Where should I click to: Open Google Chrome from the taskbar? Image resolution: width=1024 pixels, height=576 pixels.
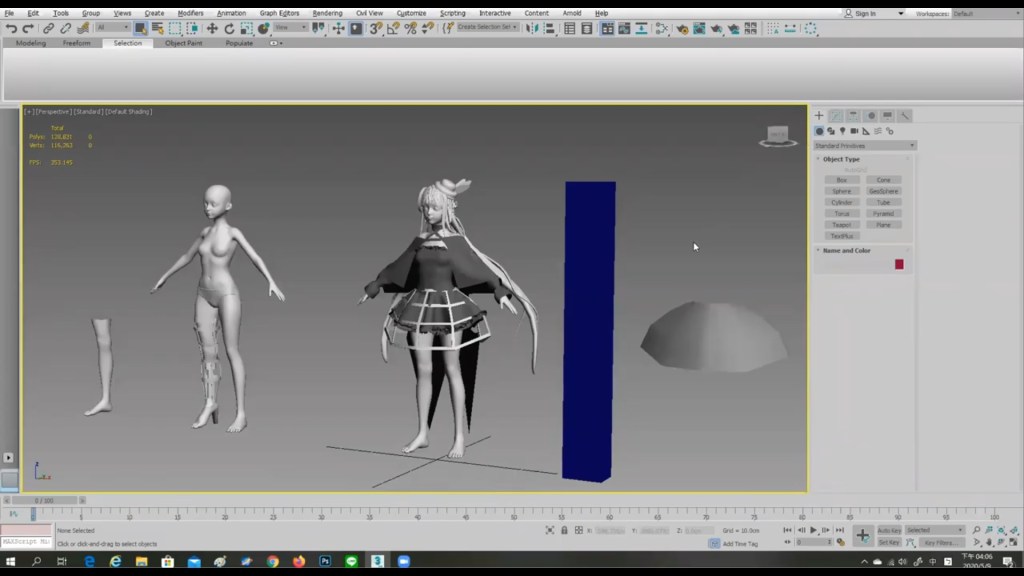pyautogui.click(x=272, y=562)
